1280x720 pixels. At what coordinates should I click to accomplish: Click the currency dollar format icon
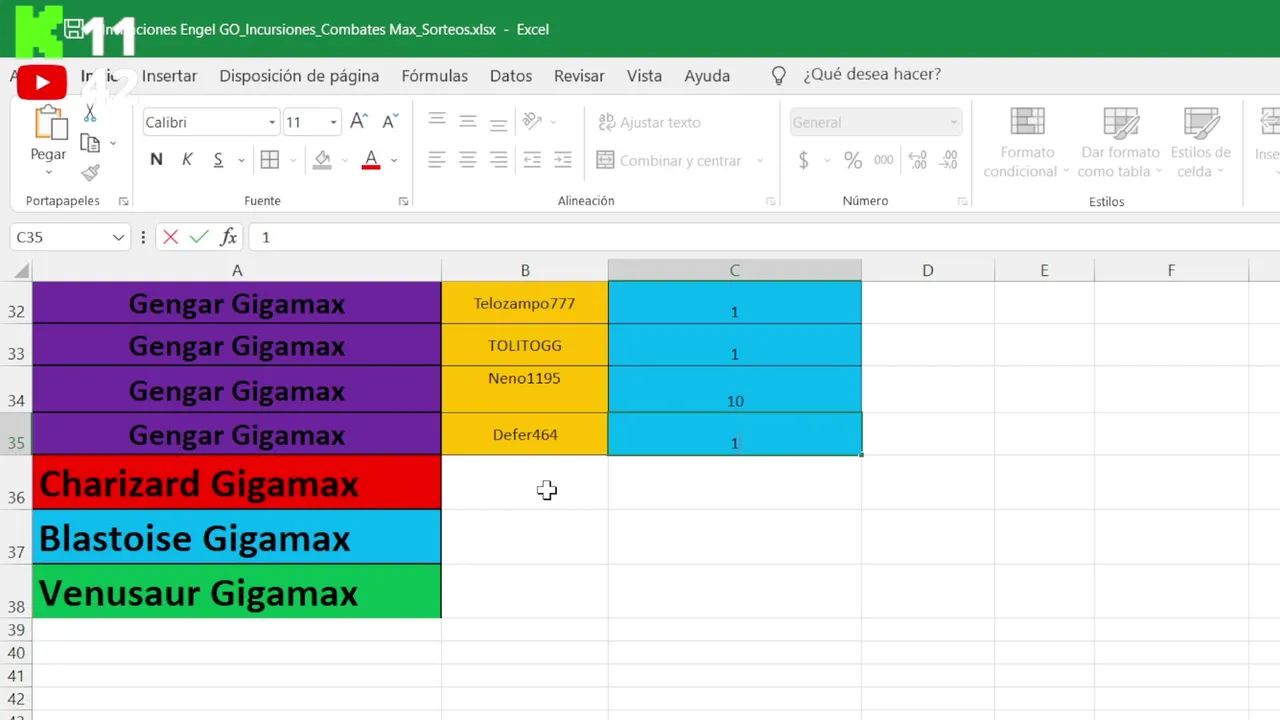804,160
